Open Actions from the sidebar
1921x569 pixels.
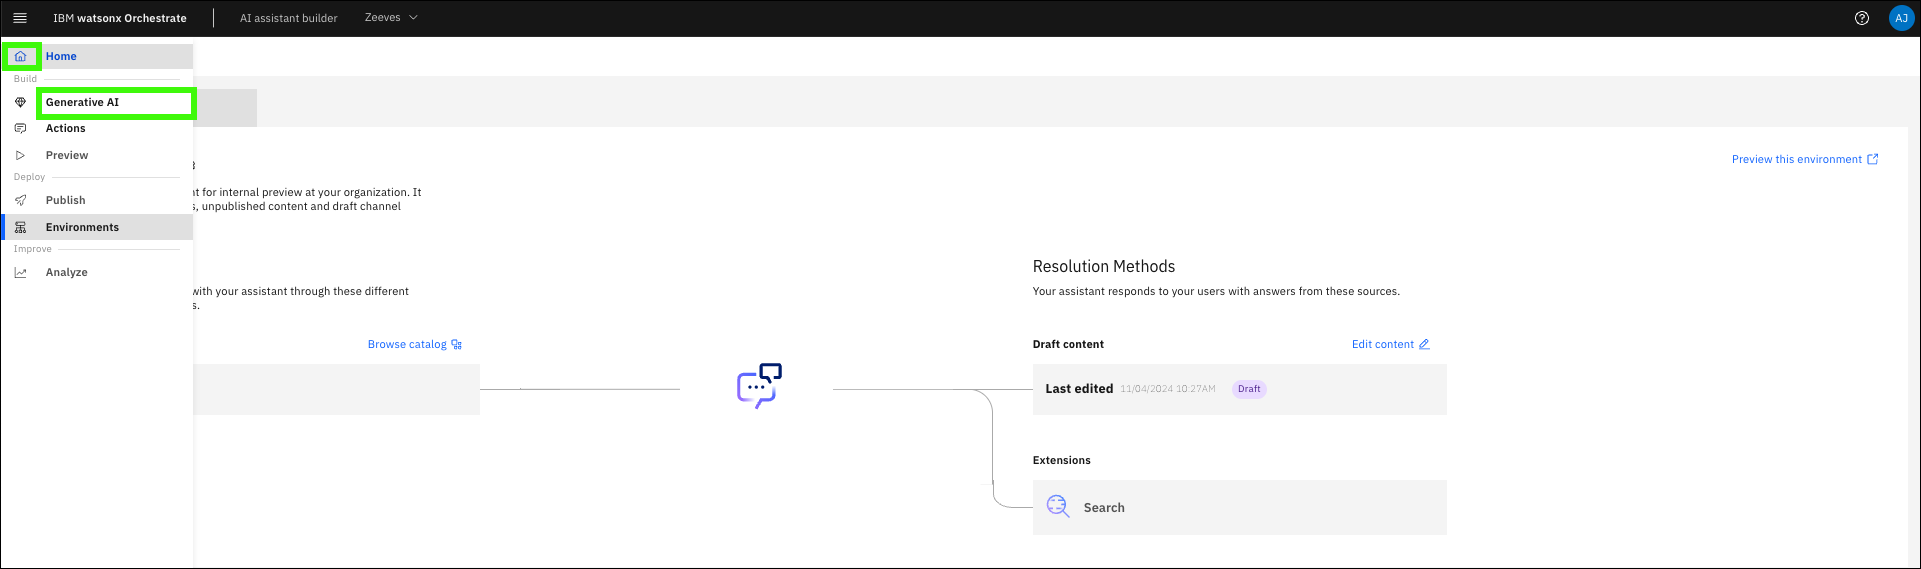[x=66, y=128]
